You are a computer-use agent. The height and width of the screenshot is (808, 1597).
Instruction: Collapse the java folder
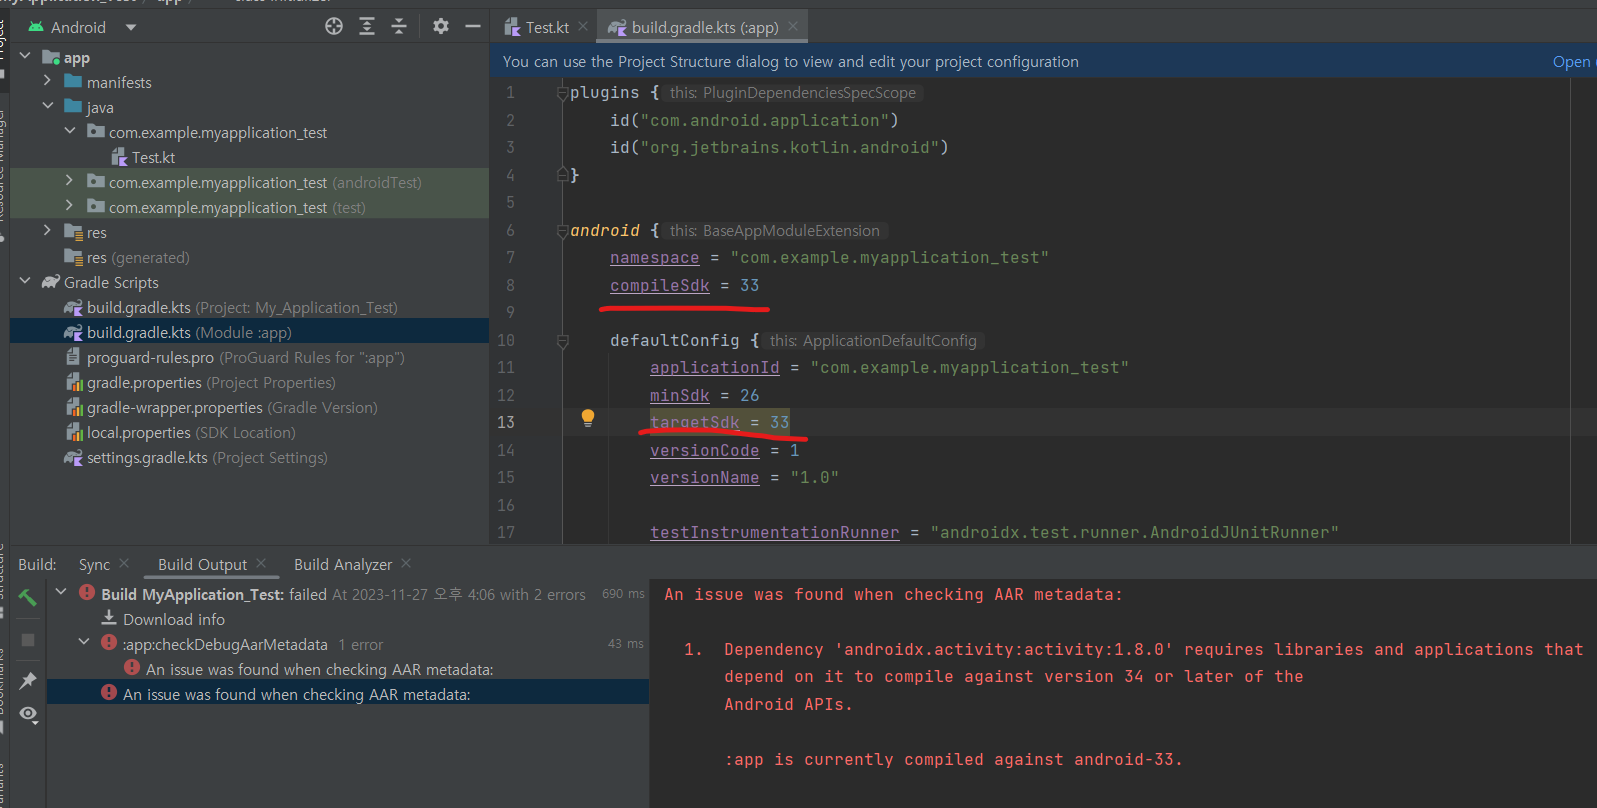[x=47, y=105]
